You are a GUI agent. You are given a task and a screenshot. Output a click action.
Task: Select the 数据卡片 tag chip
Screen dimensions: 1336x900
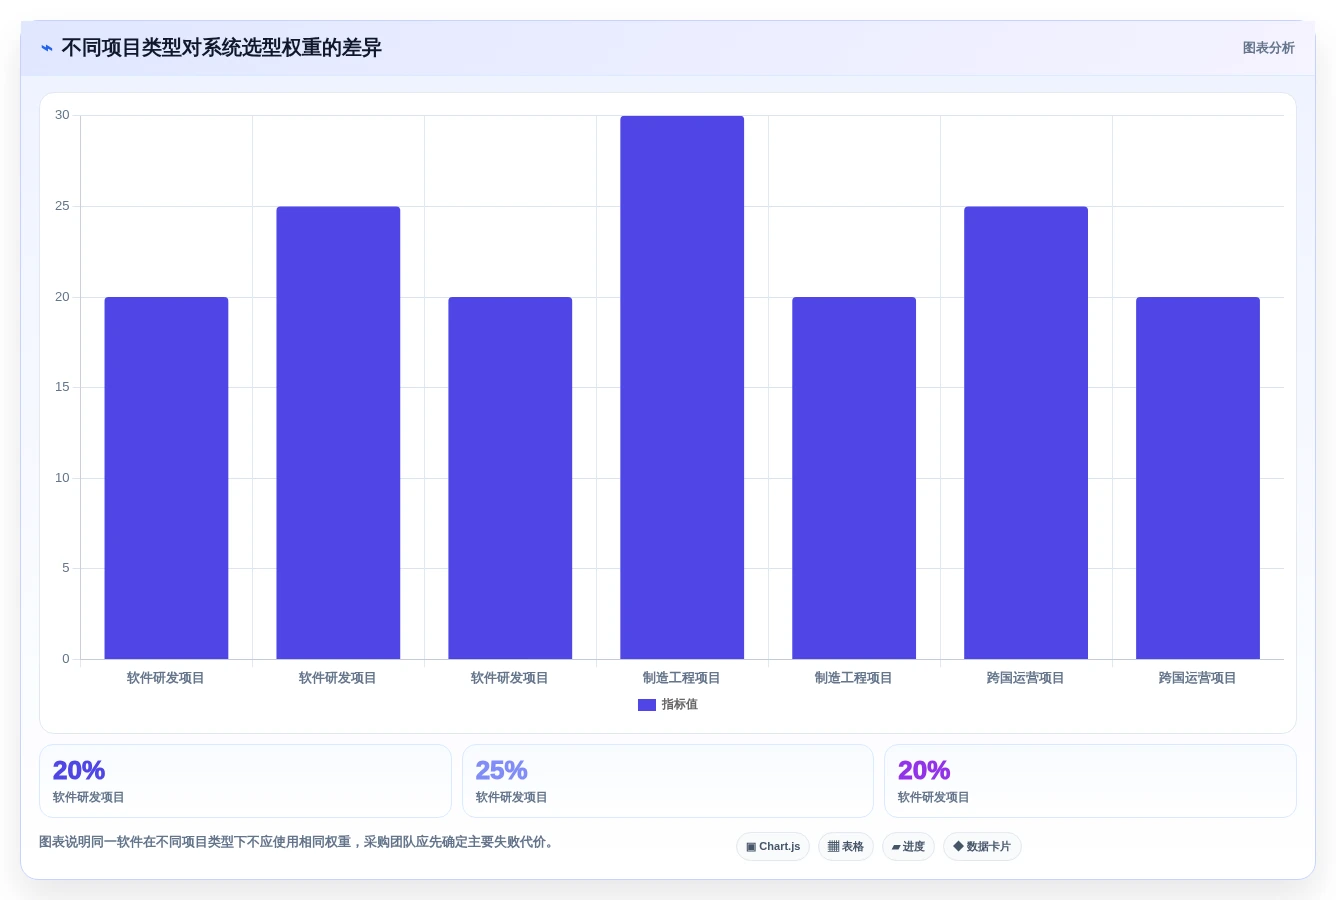[982, 847]
